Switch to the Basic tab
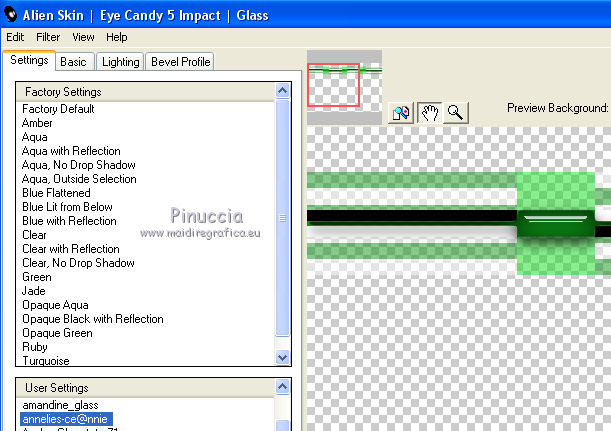This screenshot has height=431, width=611. 73,62
